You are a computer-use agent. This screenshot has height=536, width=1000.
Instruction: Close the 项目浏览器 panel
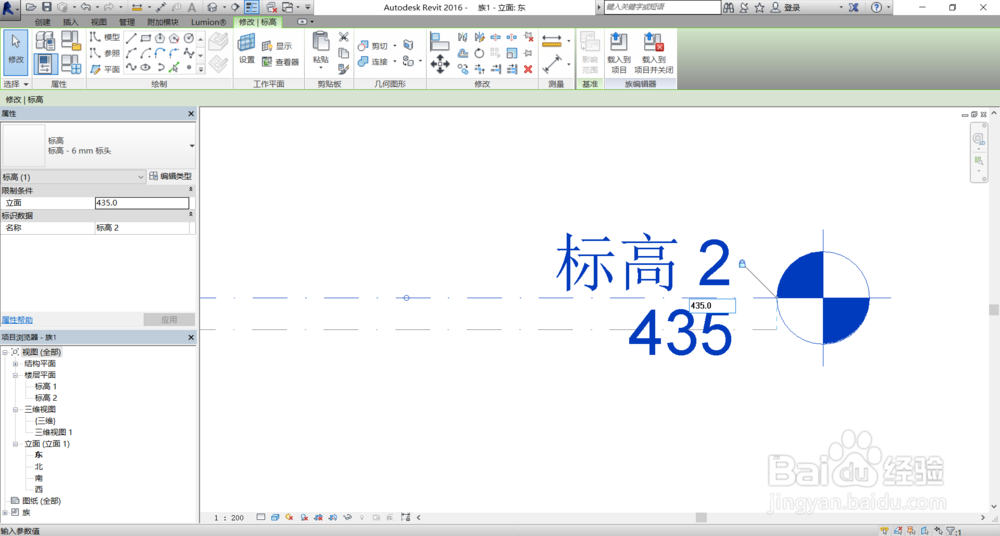tap(191, 337)
